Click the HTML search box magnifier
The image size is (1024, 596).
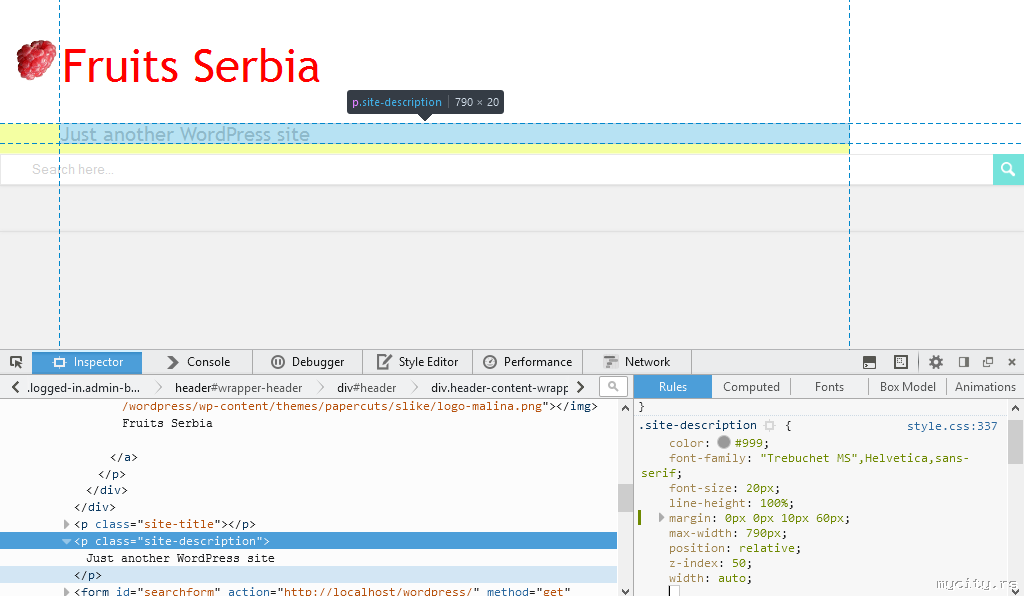(x=613, y=386)
